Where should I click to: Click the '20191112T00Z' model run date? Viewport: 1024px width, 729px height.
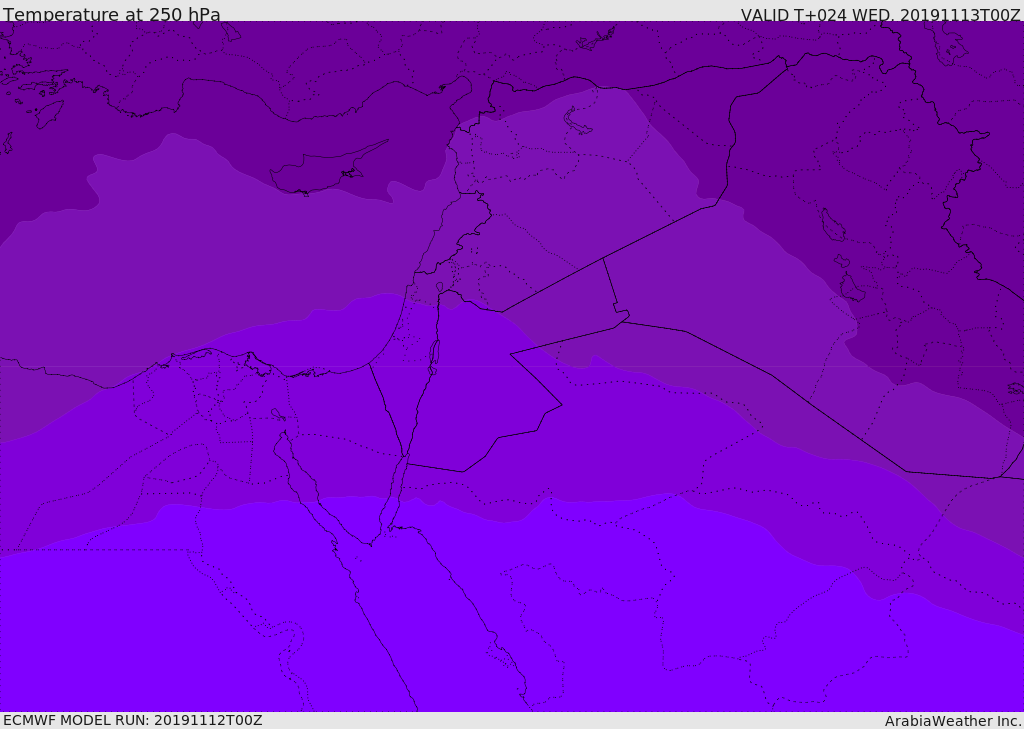click(x=207, y=720)
